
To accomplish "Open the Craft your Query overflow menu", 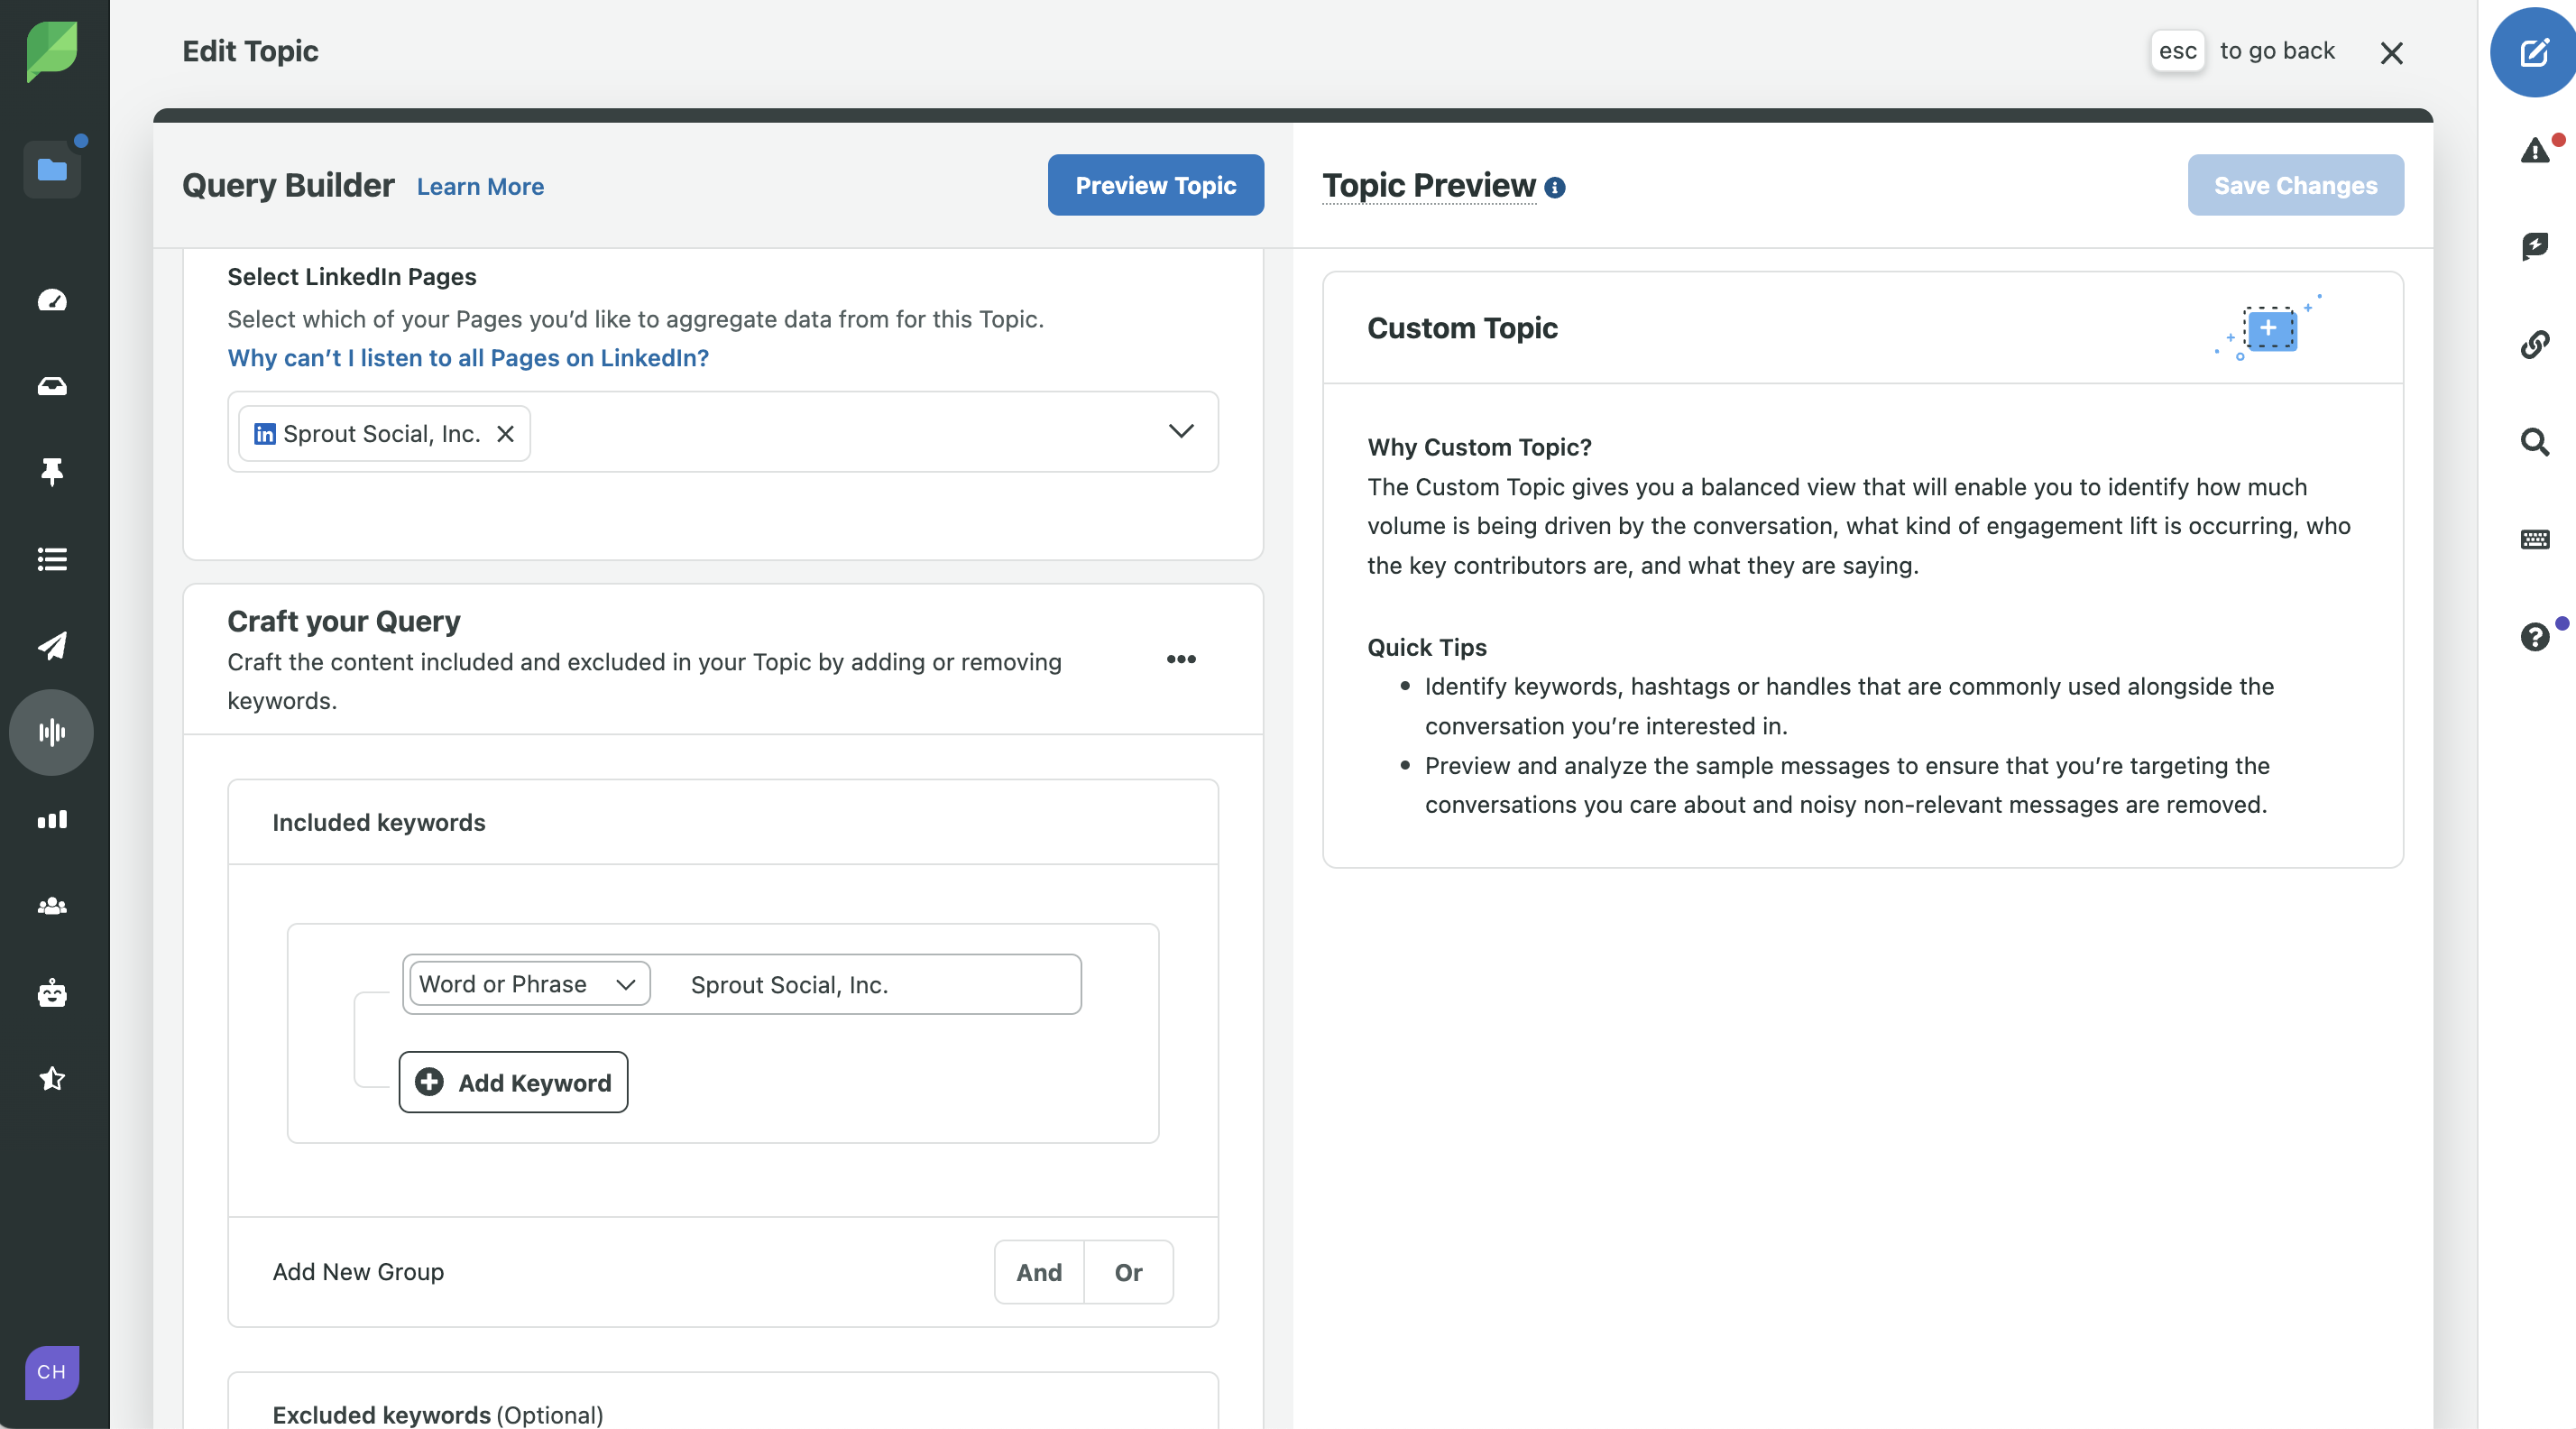I will 1181,659.
